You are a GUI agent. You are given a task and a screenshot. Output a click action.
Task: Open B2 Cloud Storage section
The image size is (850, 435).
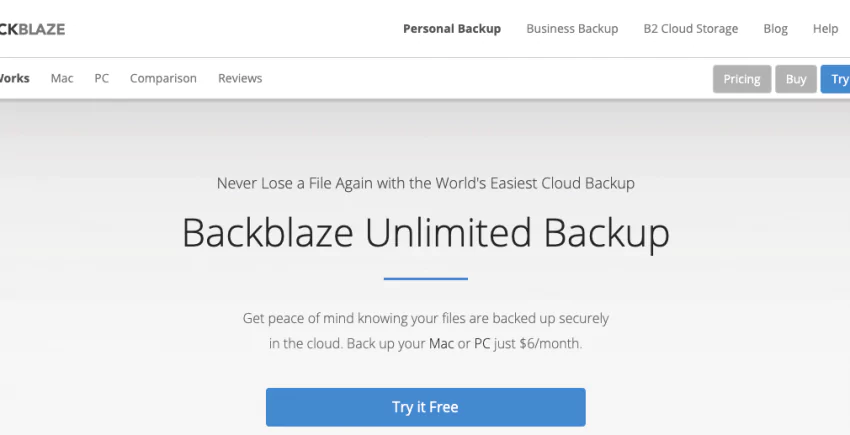[691, 29]
